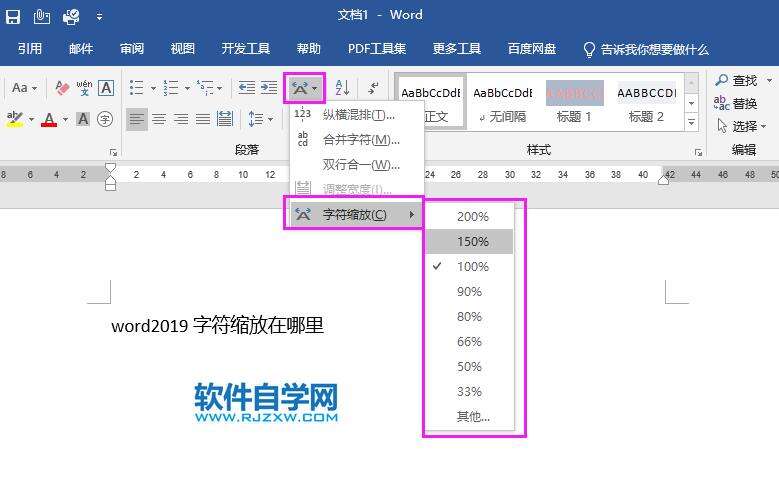Choose 150% character scaling
This screenshot has width=779, height=477.
[x=469, y=241]
